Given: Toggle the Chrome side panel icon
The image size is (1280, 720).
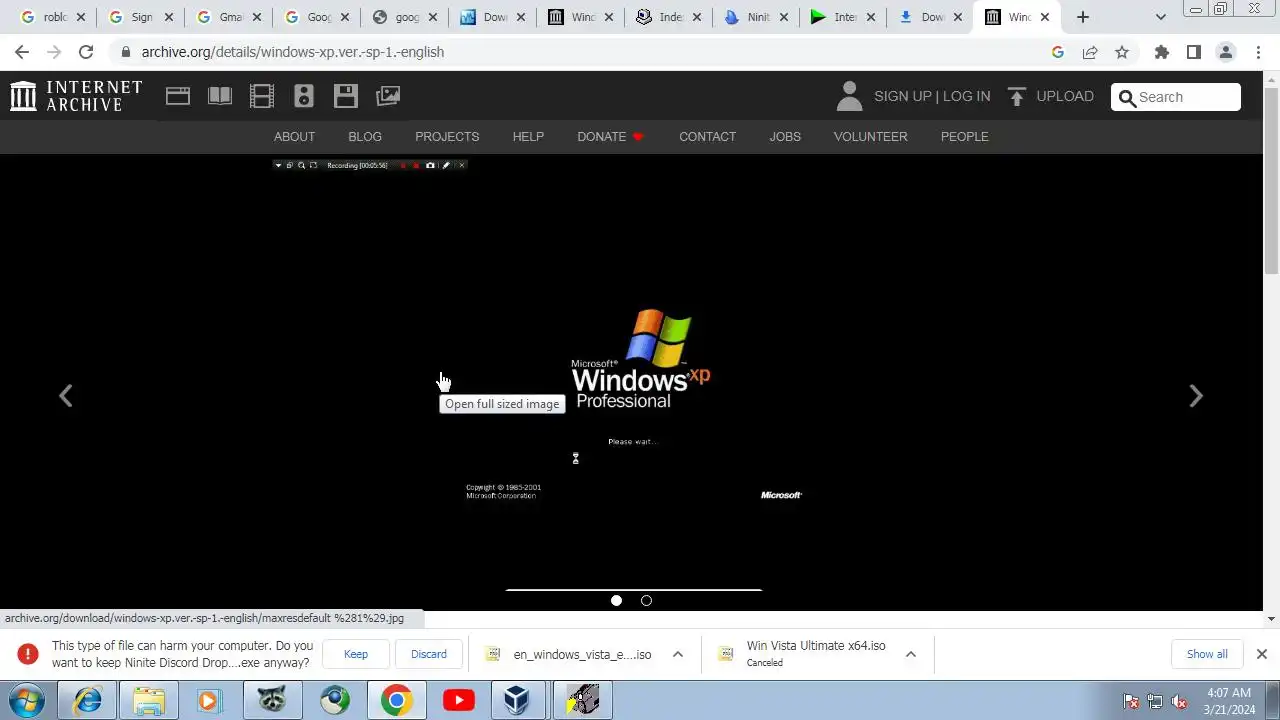Looking at the screenshot, I should point(1194,52).
